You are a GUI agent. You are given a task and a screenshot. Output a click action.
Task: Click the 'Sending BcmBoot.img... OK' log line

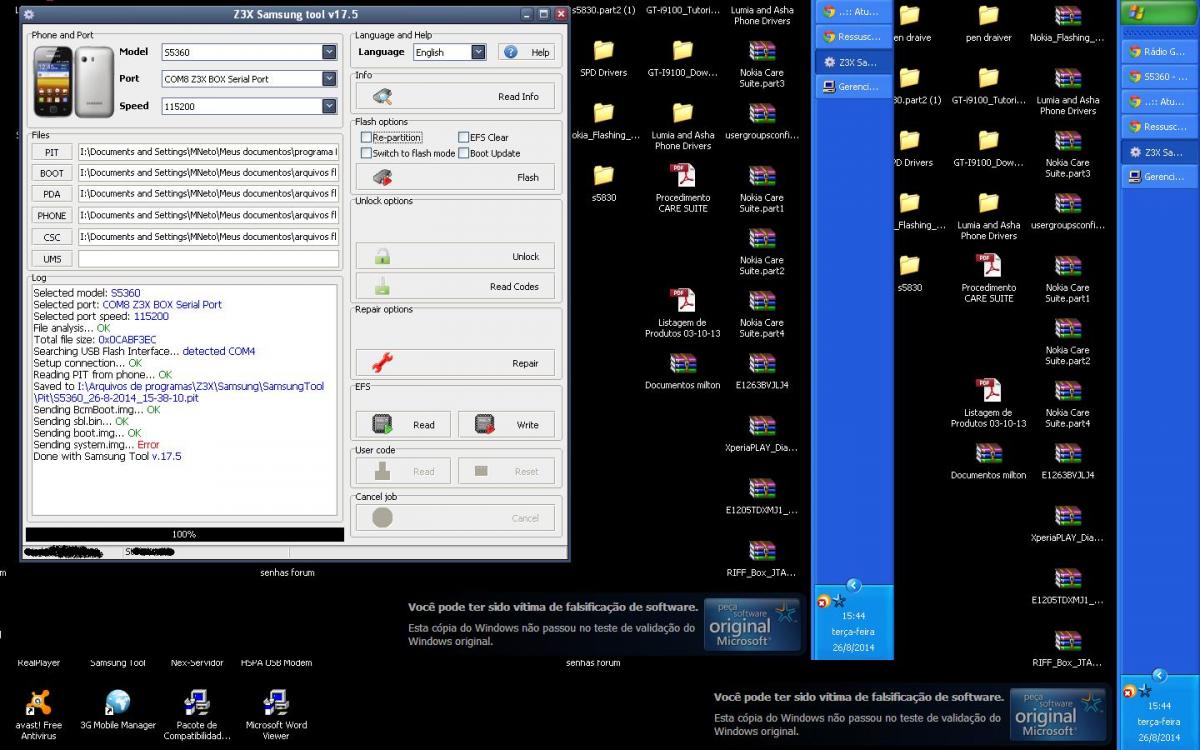[x=97, y=410]
